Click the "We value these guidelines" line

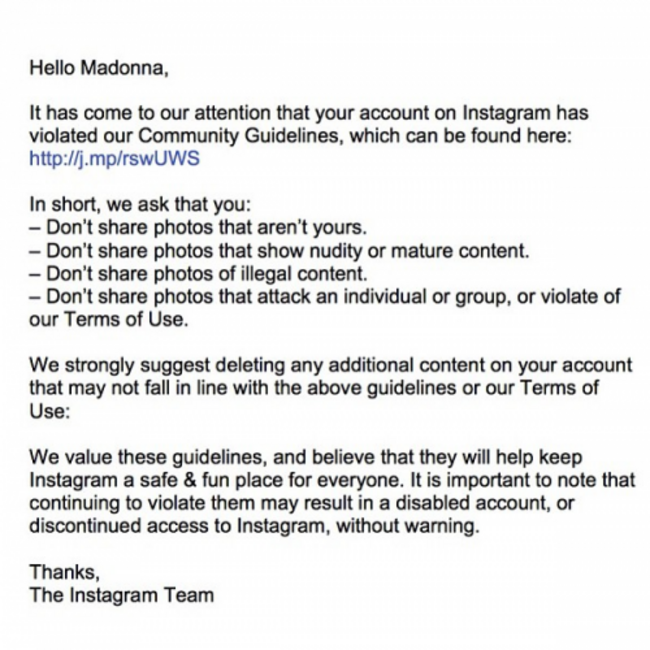coord(306,457)
